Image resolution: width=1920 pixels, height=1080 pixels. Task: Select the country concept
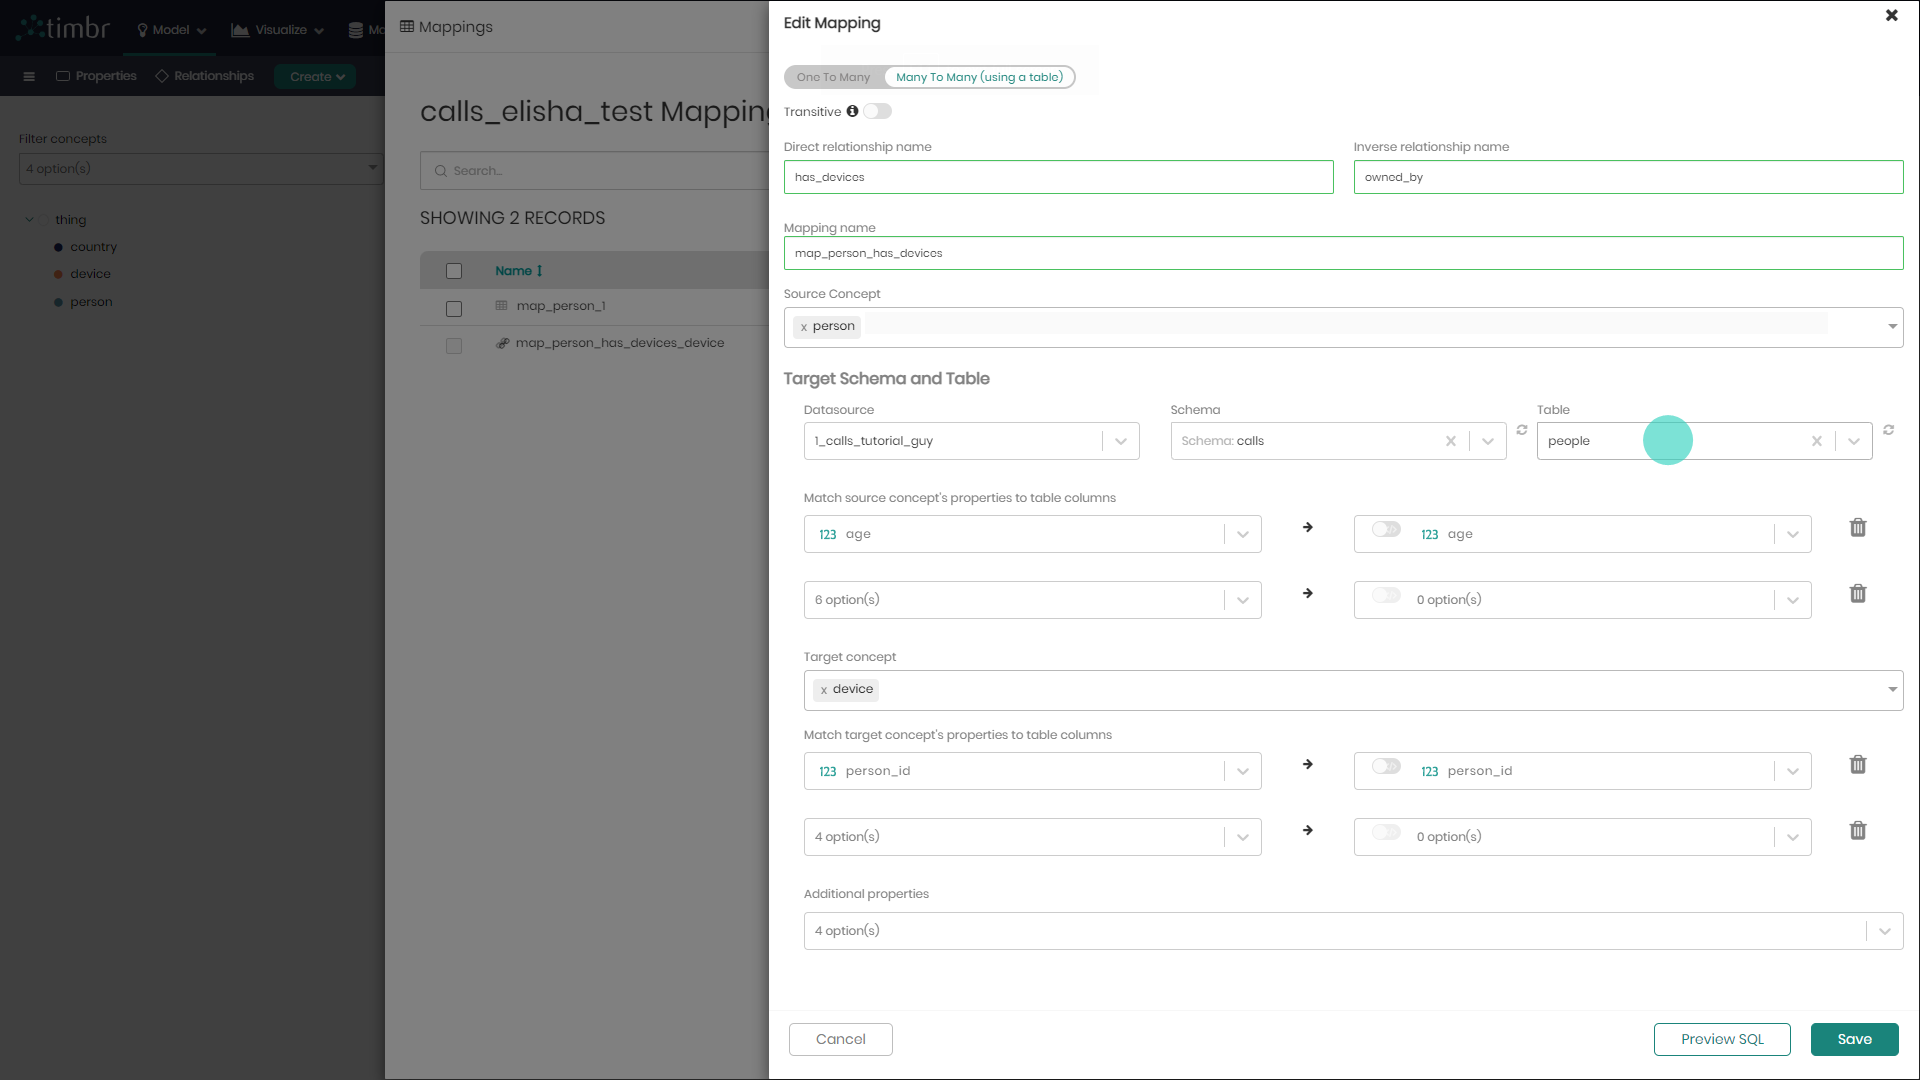[93, 247]
